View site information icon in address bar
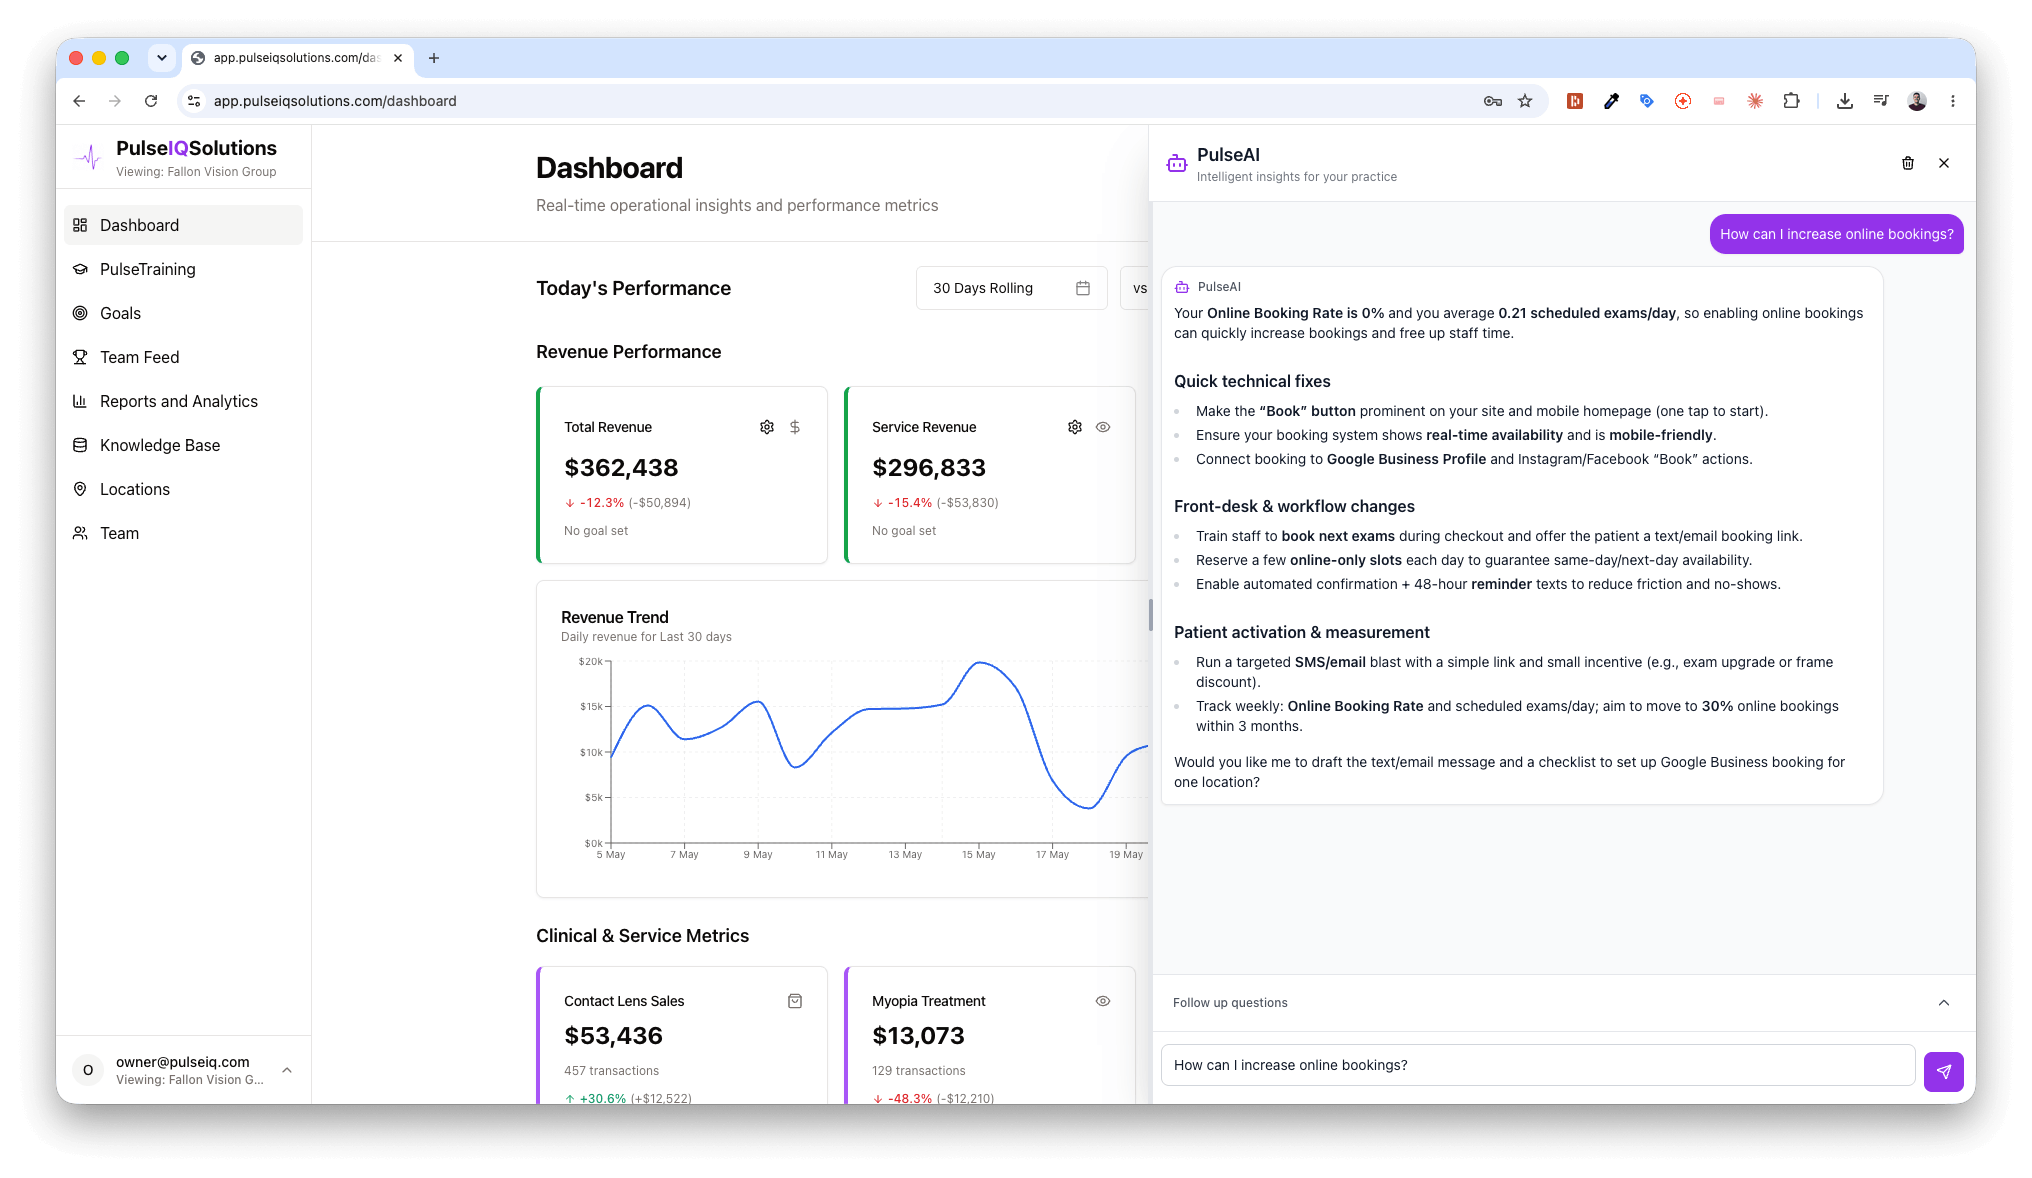The width and height of the screenshot is (2032, 1178). (x=195, y=101)
